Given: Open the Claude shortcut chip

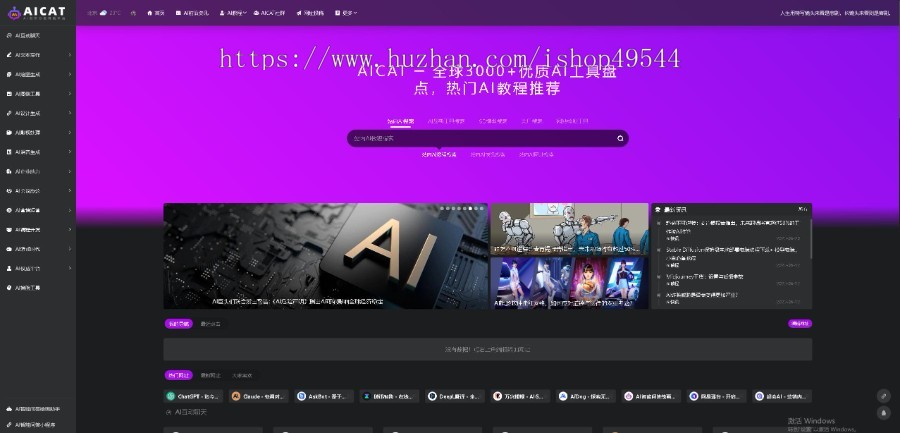Looking at the screenshot, I should point(259,396).
